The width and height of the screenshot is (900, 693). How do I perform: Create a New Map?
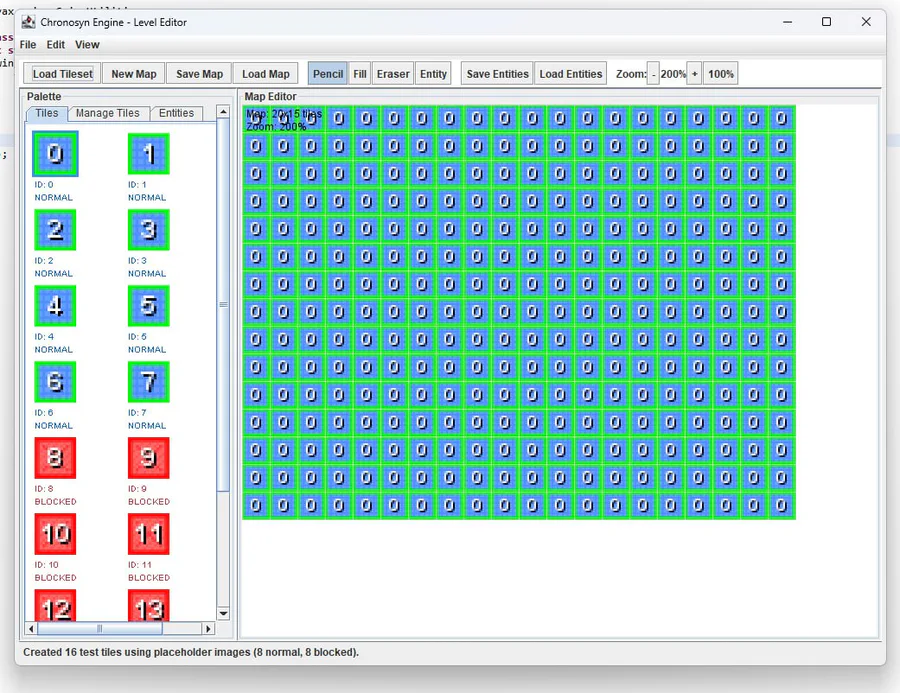[x=134, y=74]
